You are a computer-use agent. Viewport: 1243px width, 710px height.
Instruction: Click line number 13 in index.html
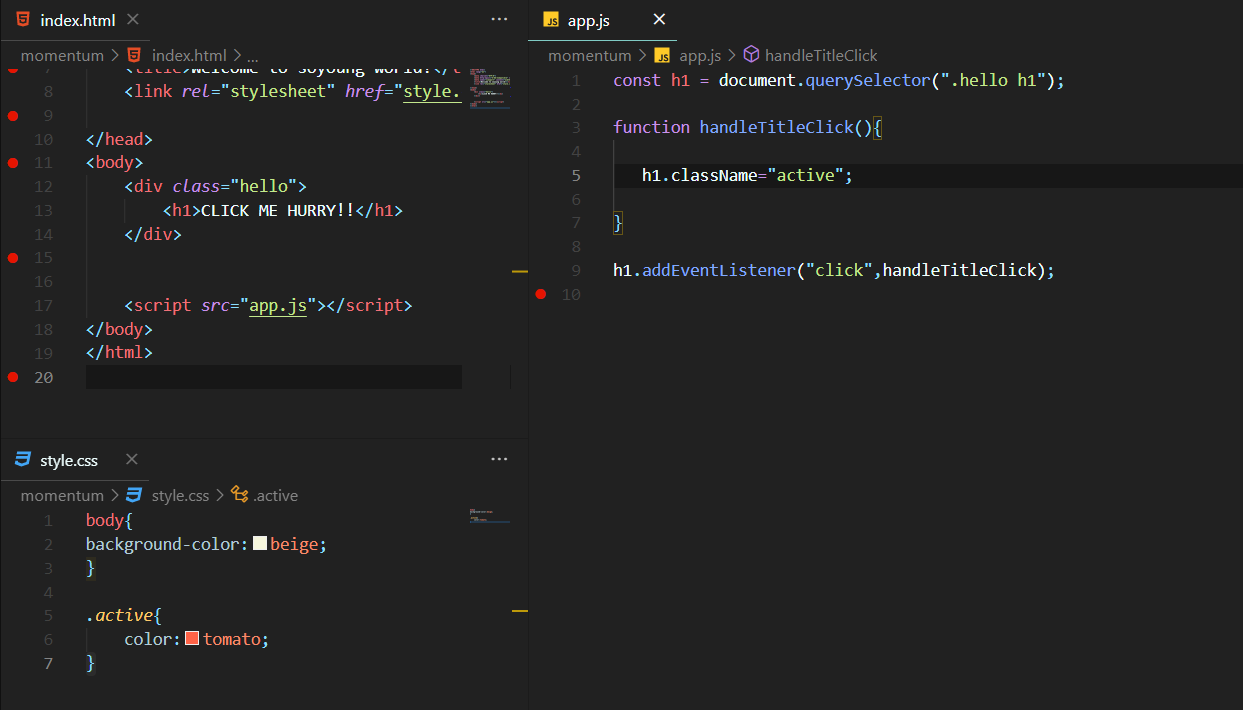pyautogui.click(x=43, y=210)
